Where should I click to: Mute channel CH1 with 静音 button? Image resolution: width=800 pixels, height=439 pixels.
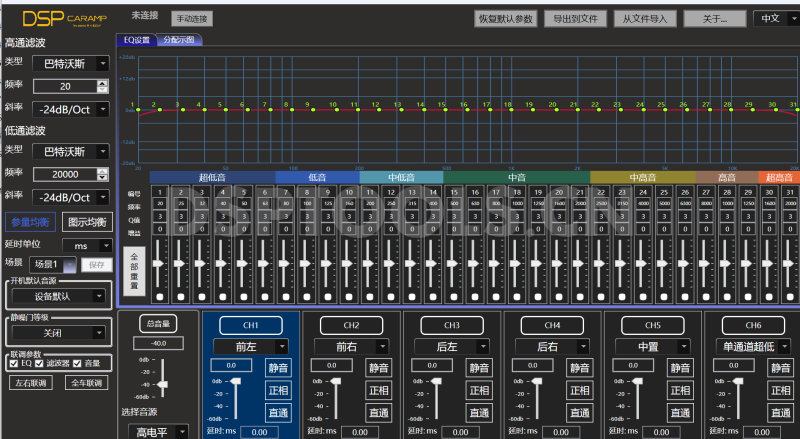[277, 367]
